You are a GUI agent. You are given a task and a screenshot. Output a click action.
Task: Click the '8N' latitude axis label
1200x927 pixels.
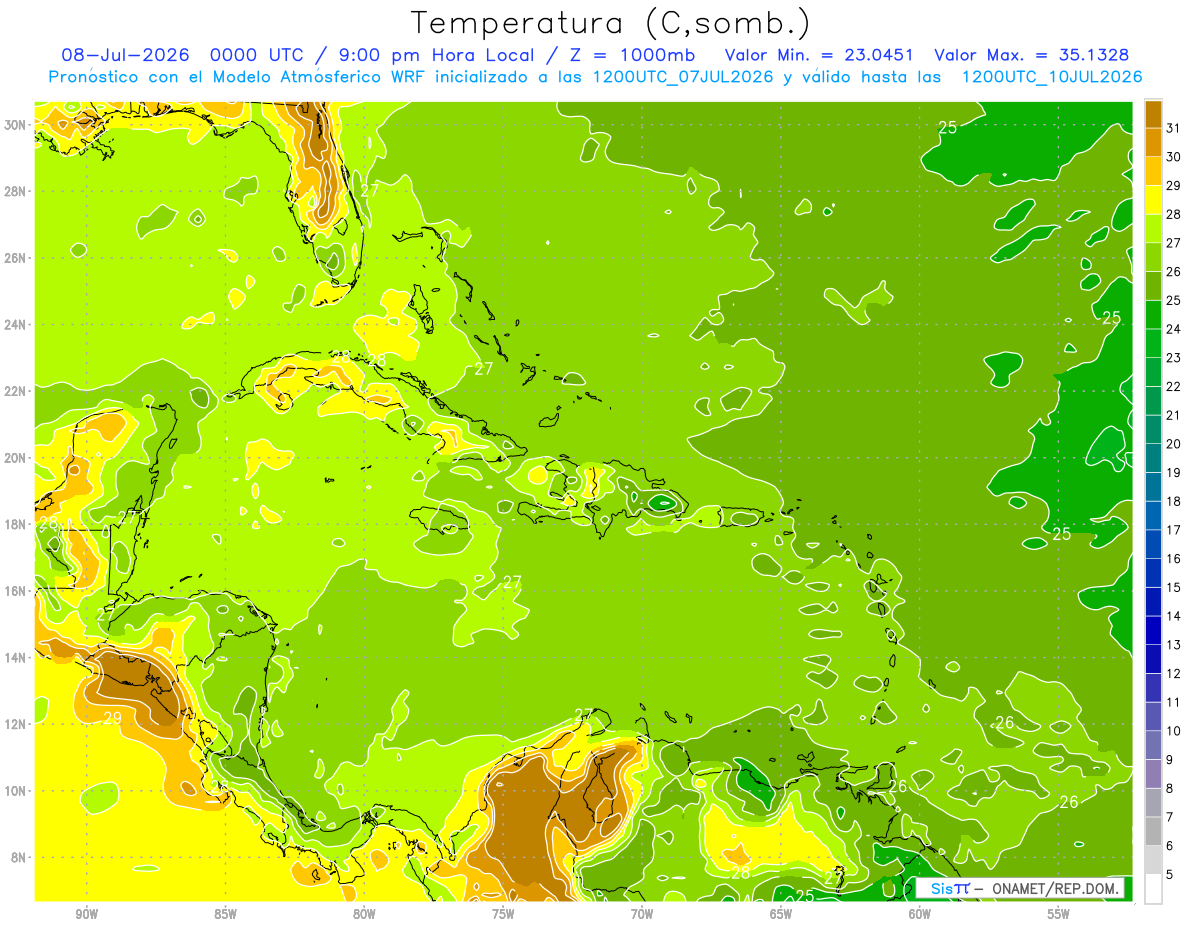pos(20,857)
